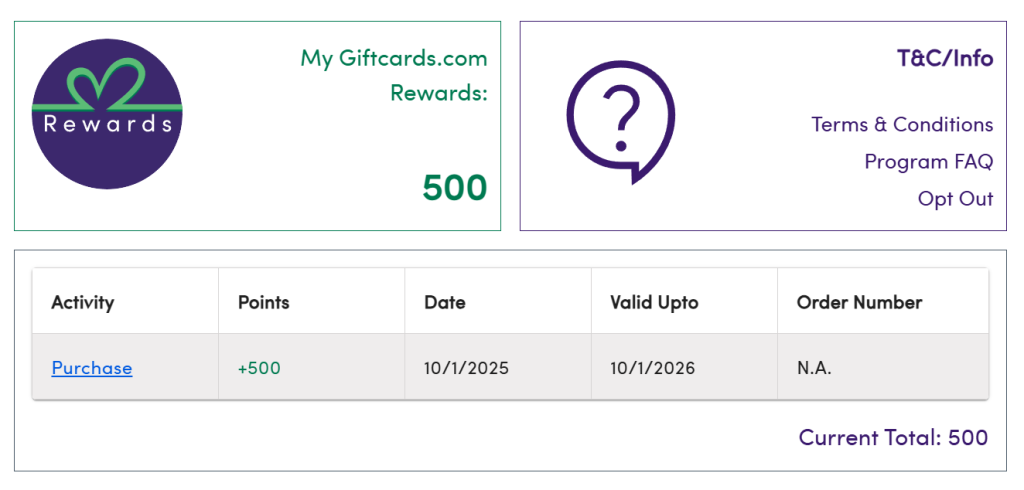Click the N.A. order number cell
Image resolution: width=1024 pixels, height=490 pixels.
point(814,368)
